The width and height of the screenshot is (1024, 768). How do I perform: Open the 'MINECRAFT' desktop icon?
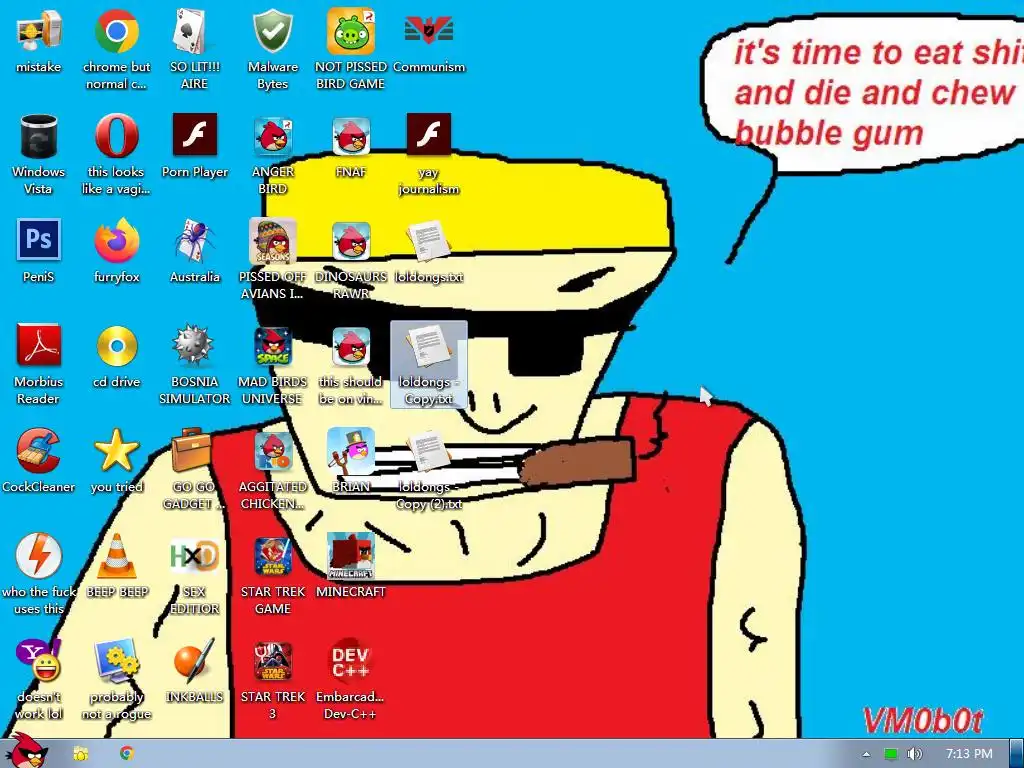coord(351,556)
